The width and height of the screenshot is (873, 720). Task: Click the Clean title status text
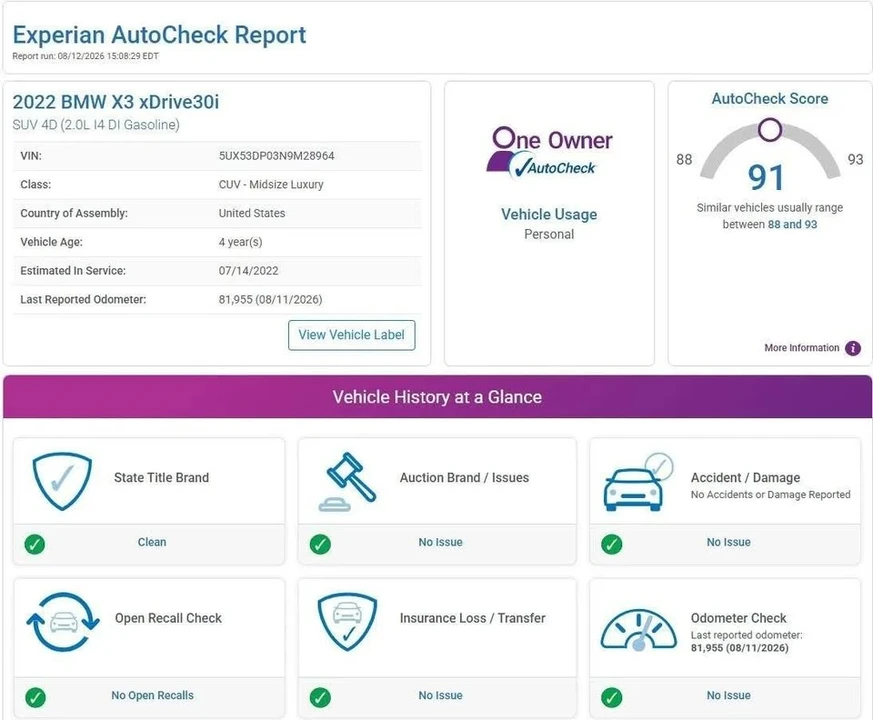click(x=152, y=542)
